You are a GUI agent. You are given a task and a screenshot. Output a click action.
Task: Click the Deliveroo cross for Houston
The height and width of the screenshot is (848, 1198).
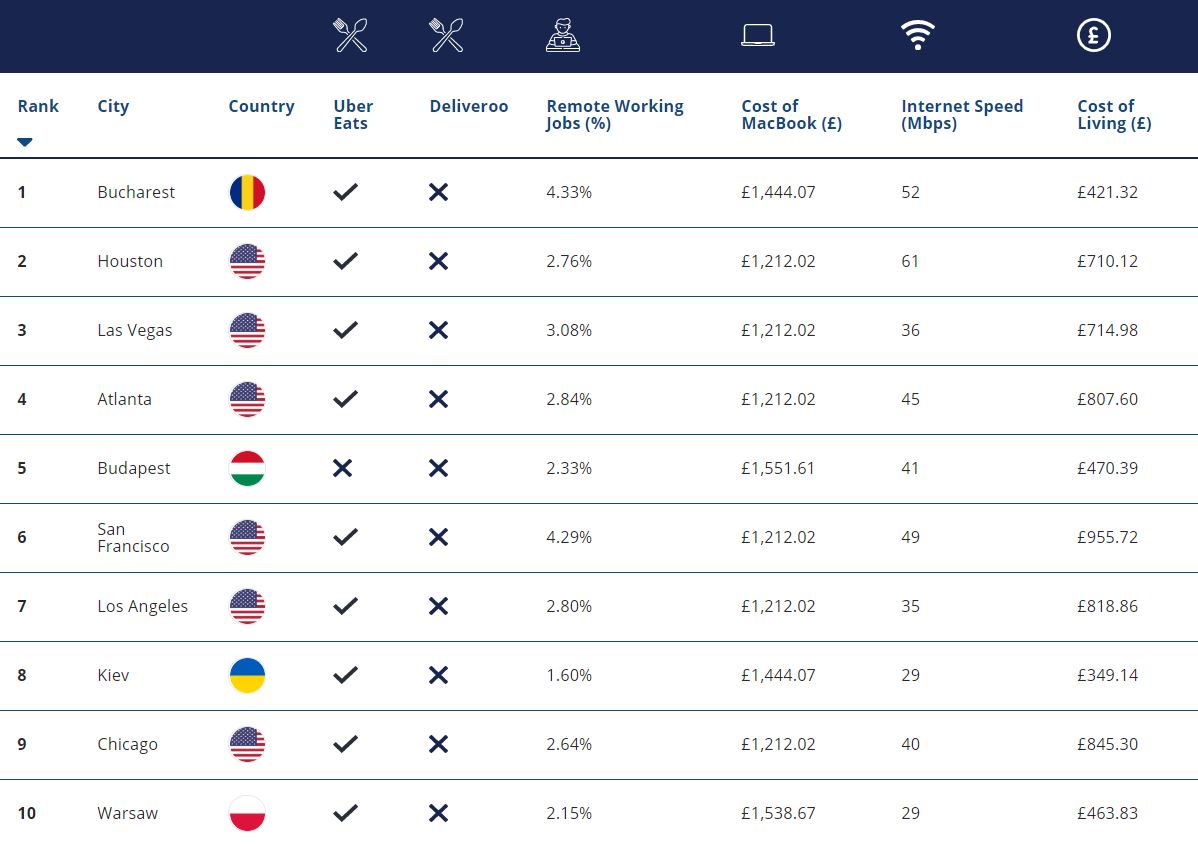(438, 261)
